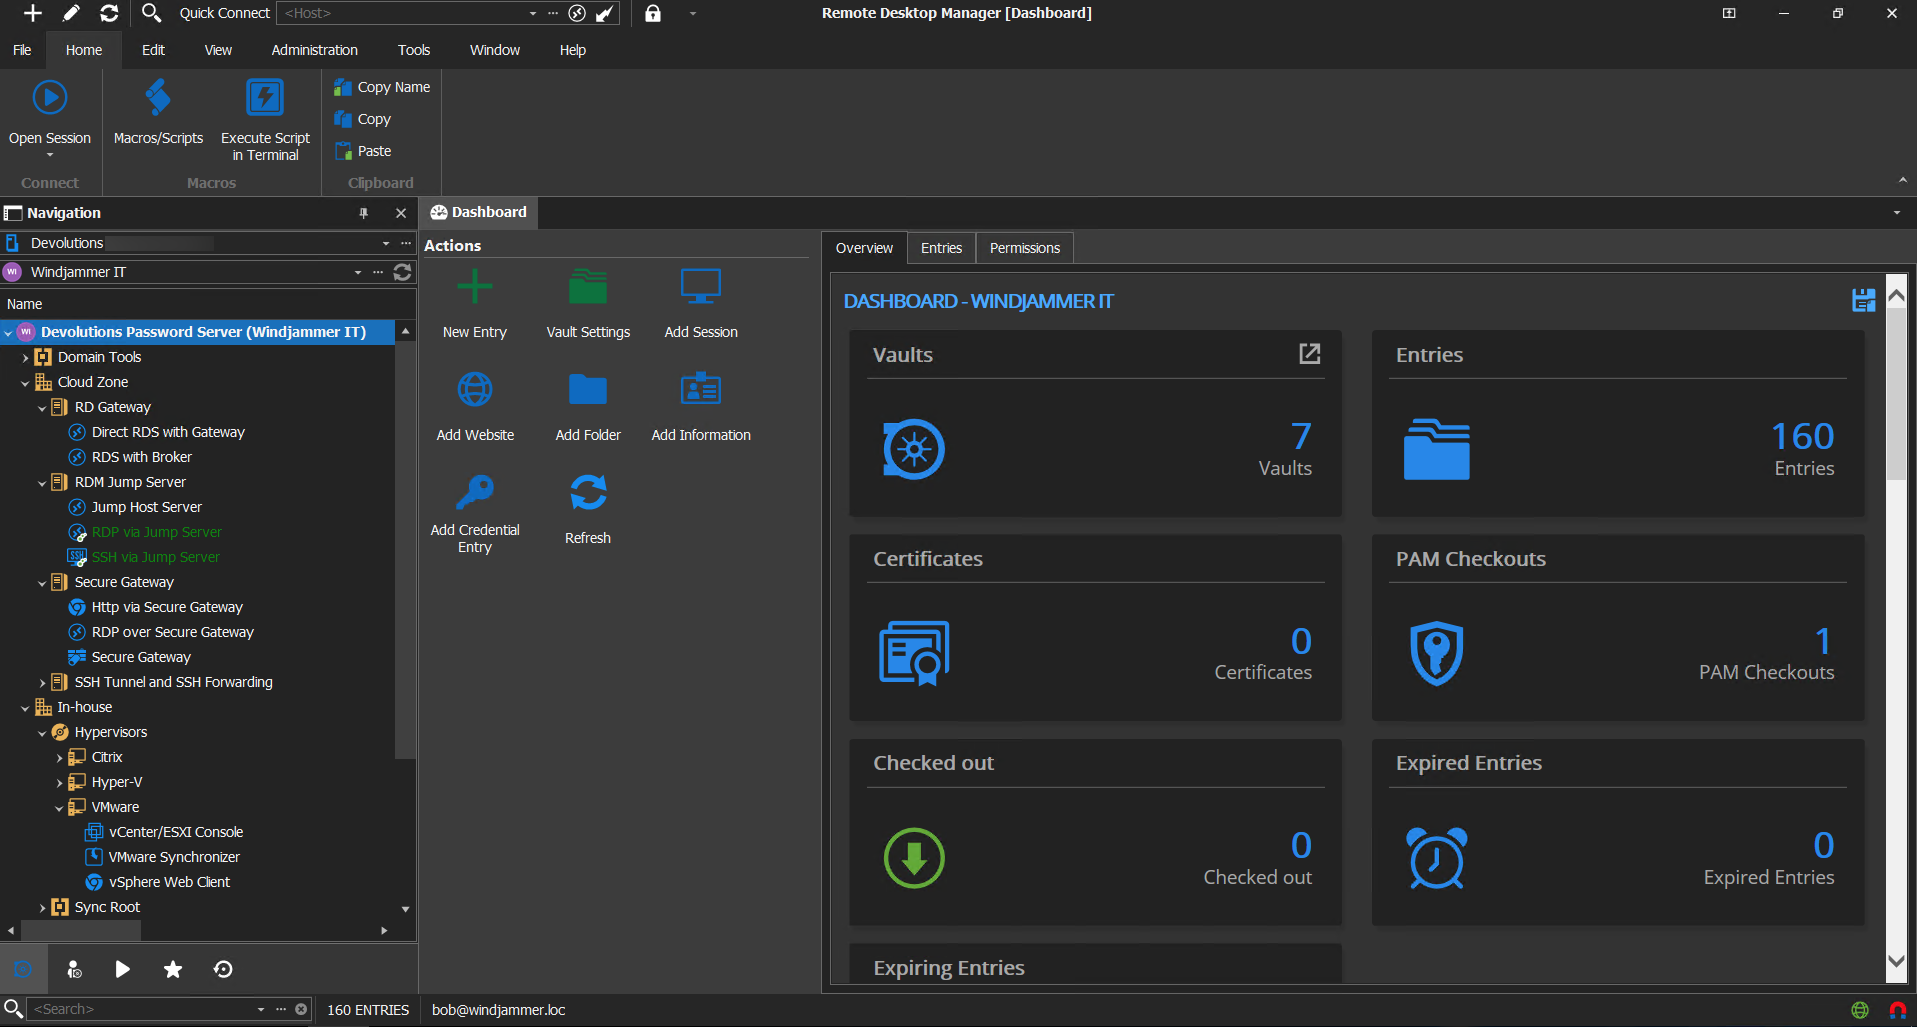Open the Tools ribbon tab
Image resolution: width=1917 pixels, height=1027 pixels.
(x=414, y=50)
